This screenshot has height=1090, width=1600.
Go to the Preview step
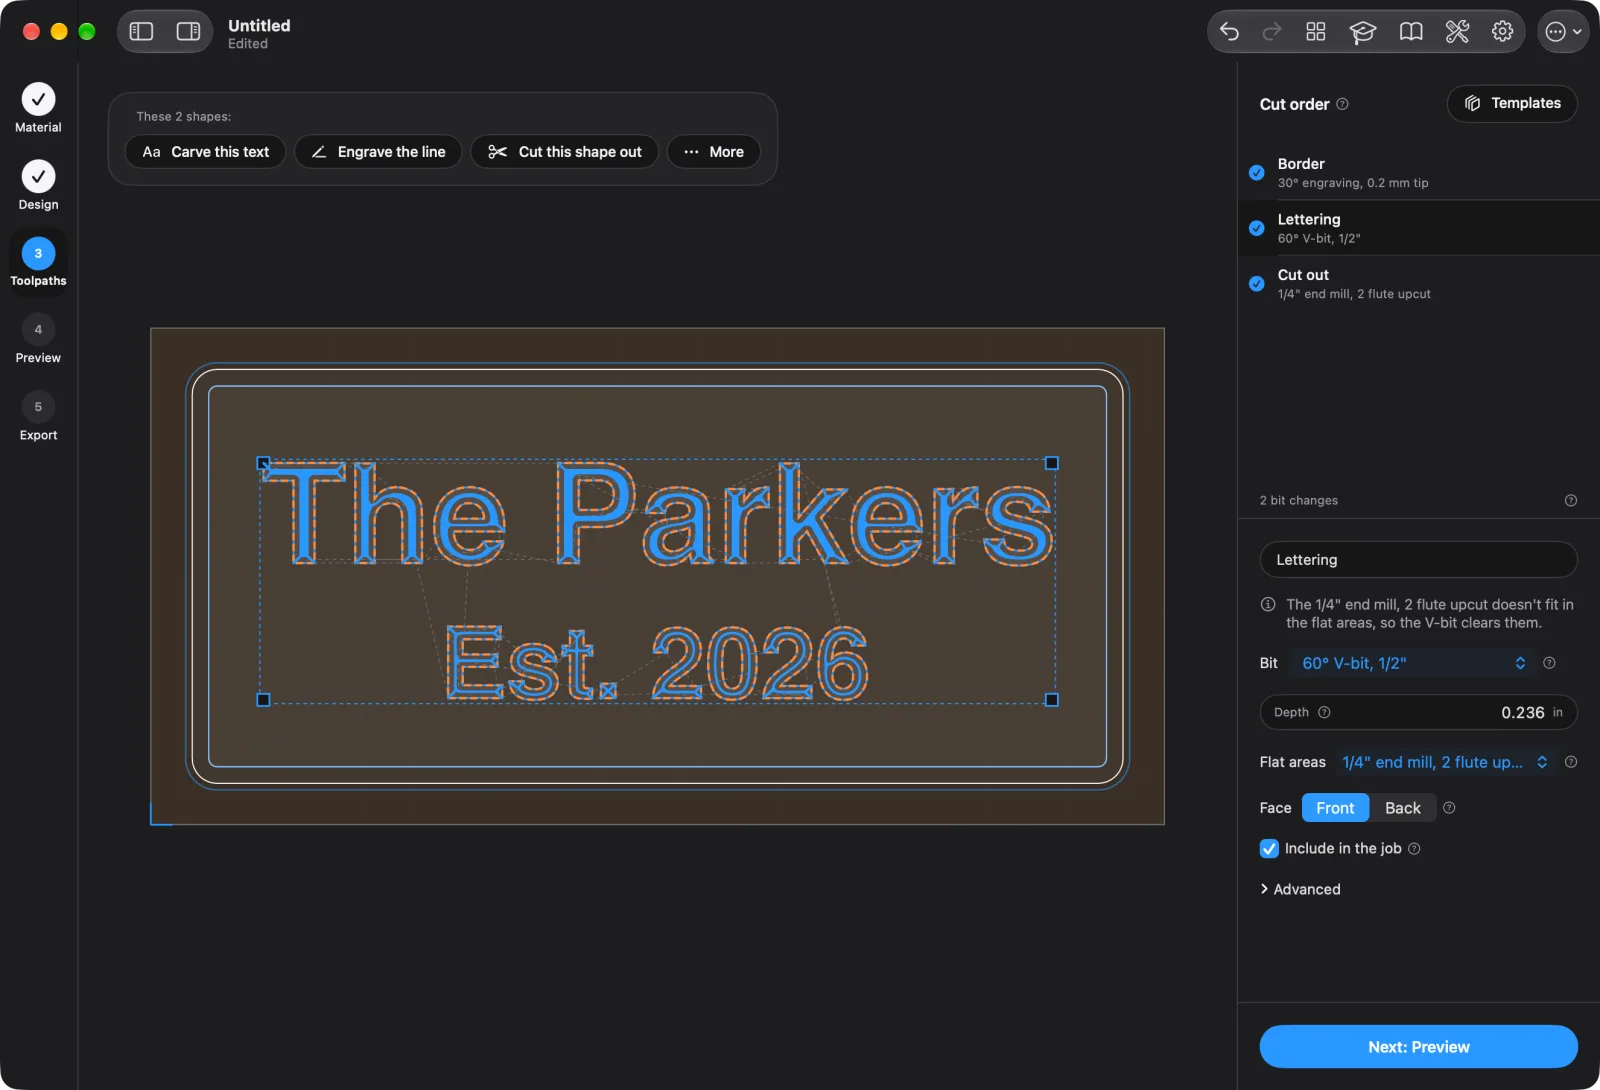38,339
